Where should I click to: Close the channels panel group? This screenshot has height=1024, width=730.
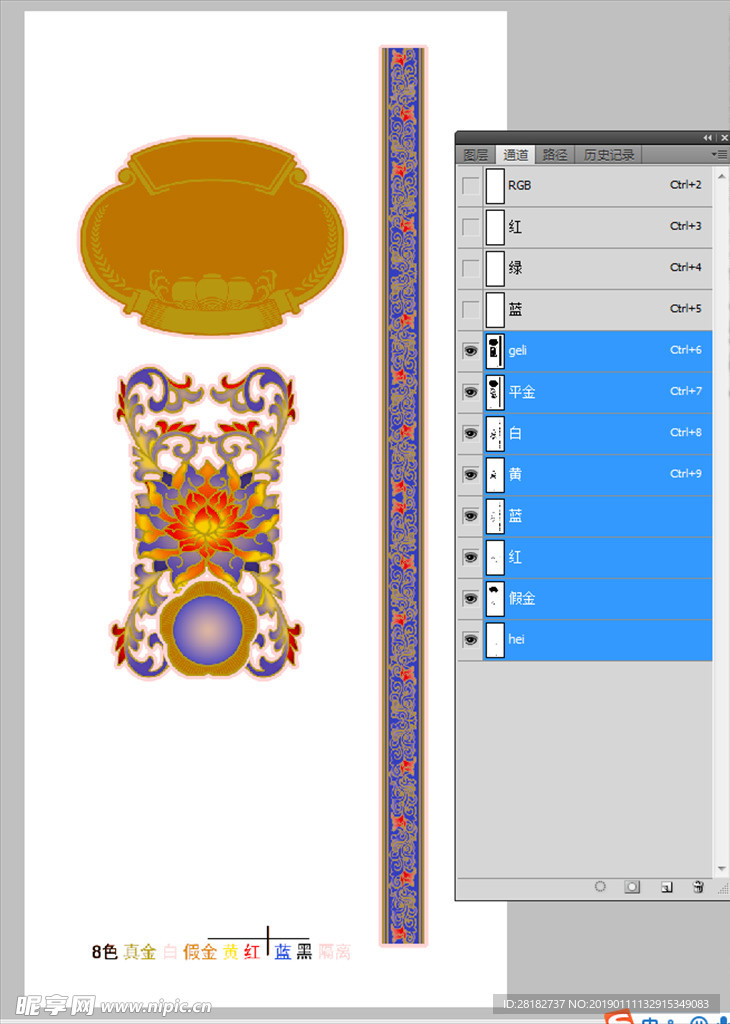click(723, 138)
